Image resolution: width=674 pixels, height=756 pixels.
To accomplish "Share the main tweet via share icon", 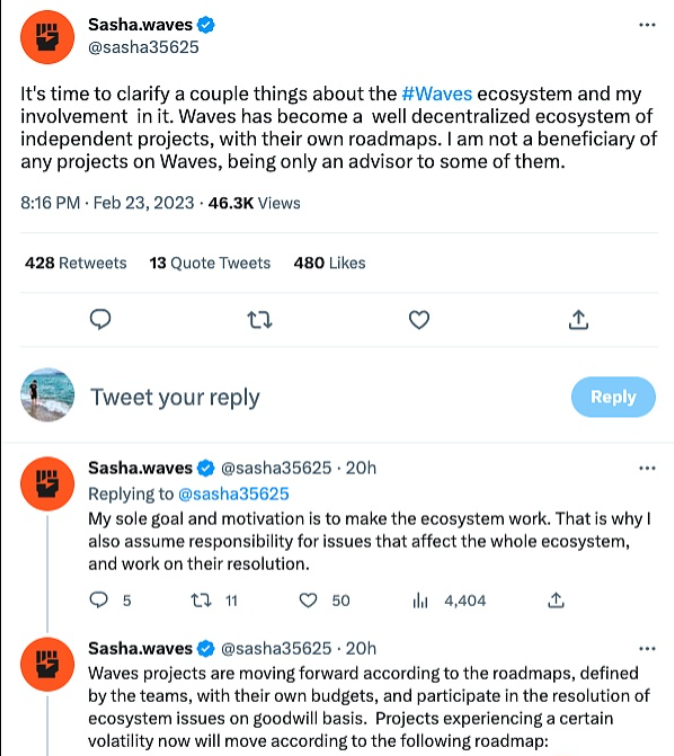I will coord(578,320).
